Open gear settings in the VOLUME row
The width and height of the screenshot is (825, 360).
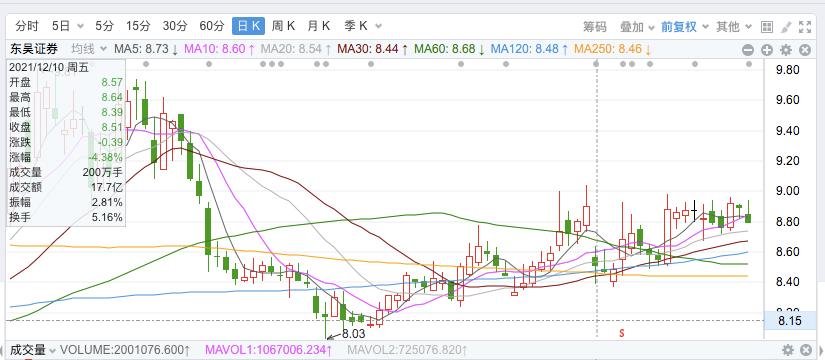[x=788, y=350]
